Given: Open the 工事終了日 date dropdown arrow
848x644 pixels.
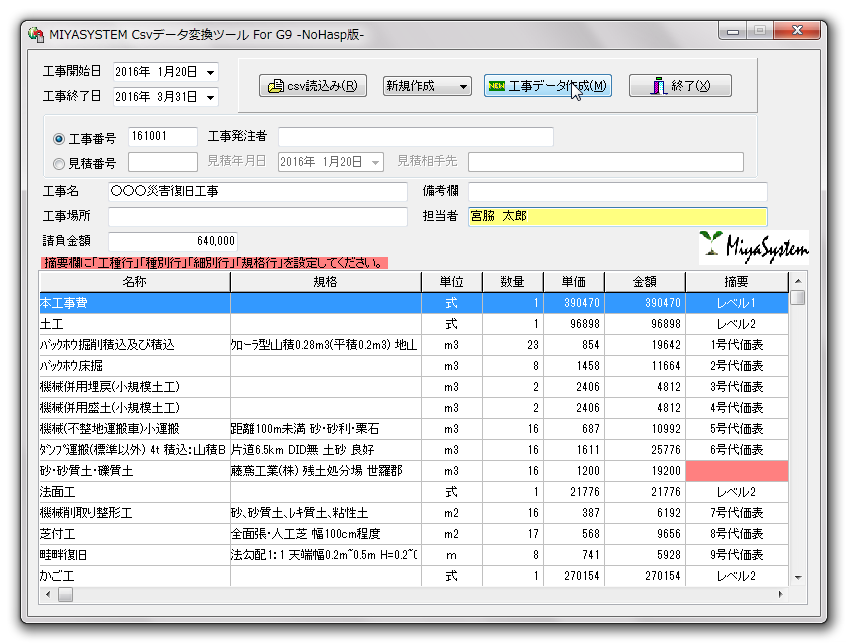Looking at the screenshot, I should (x=210, y=97).
